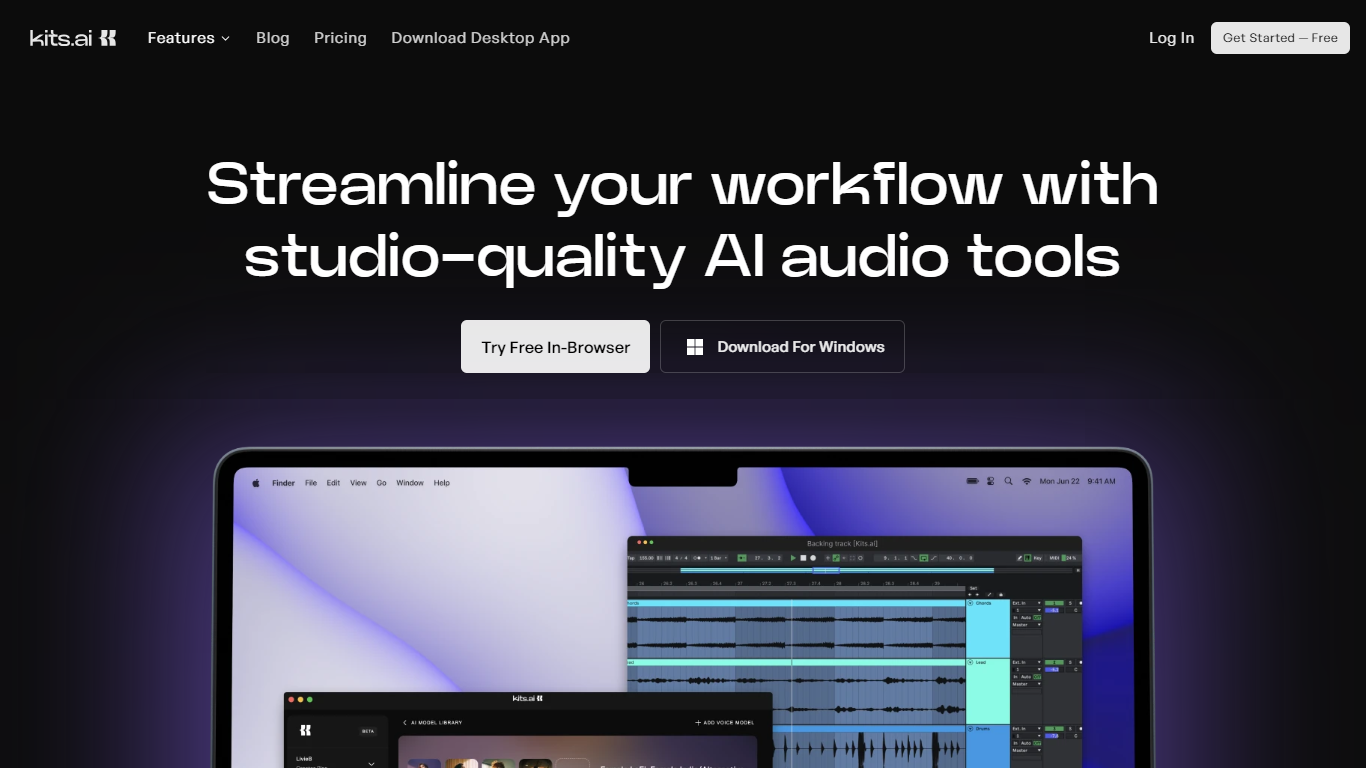1366x768 pixels.
Task: Click the Log In link
Action: point(1171,38)
